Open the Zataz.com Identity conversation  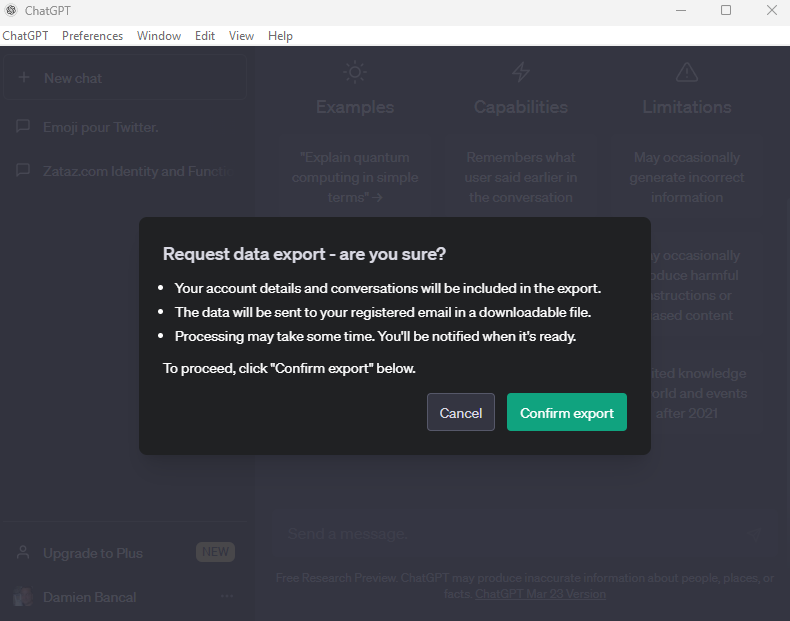click(x=125, y=171)
